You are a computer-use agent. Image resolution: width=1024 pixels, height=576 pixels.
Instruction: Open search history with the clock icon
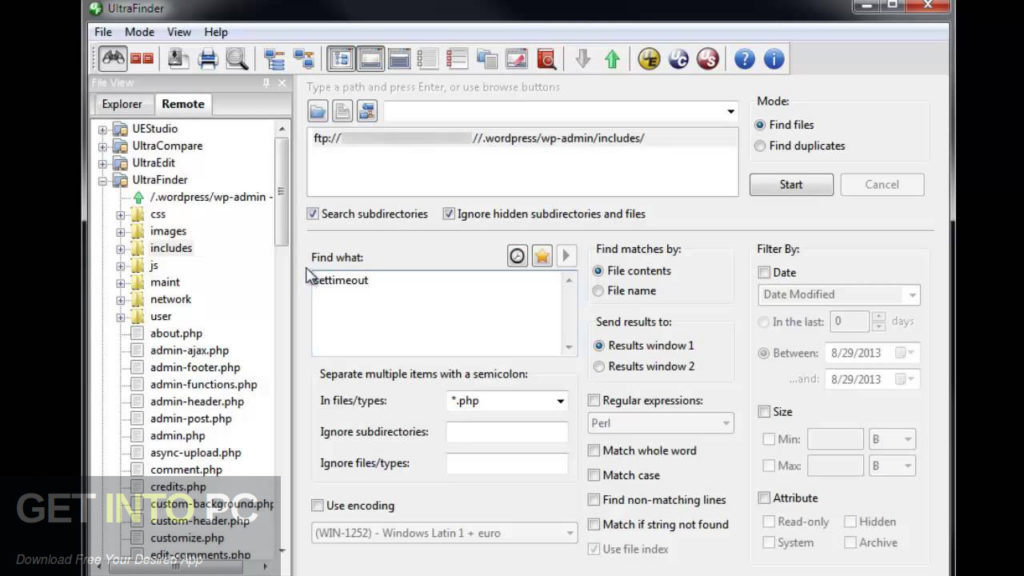click(x=517, y=256)
